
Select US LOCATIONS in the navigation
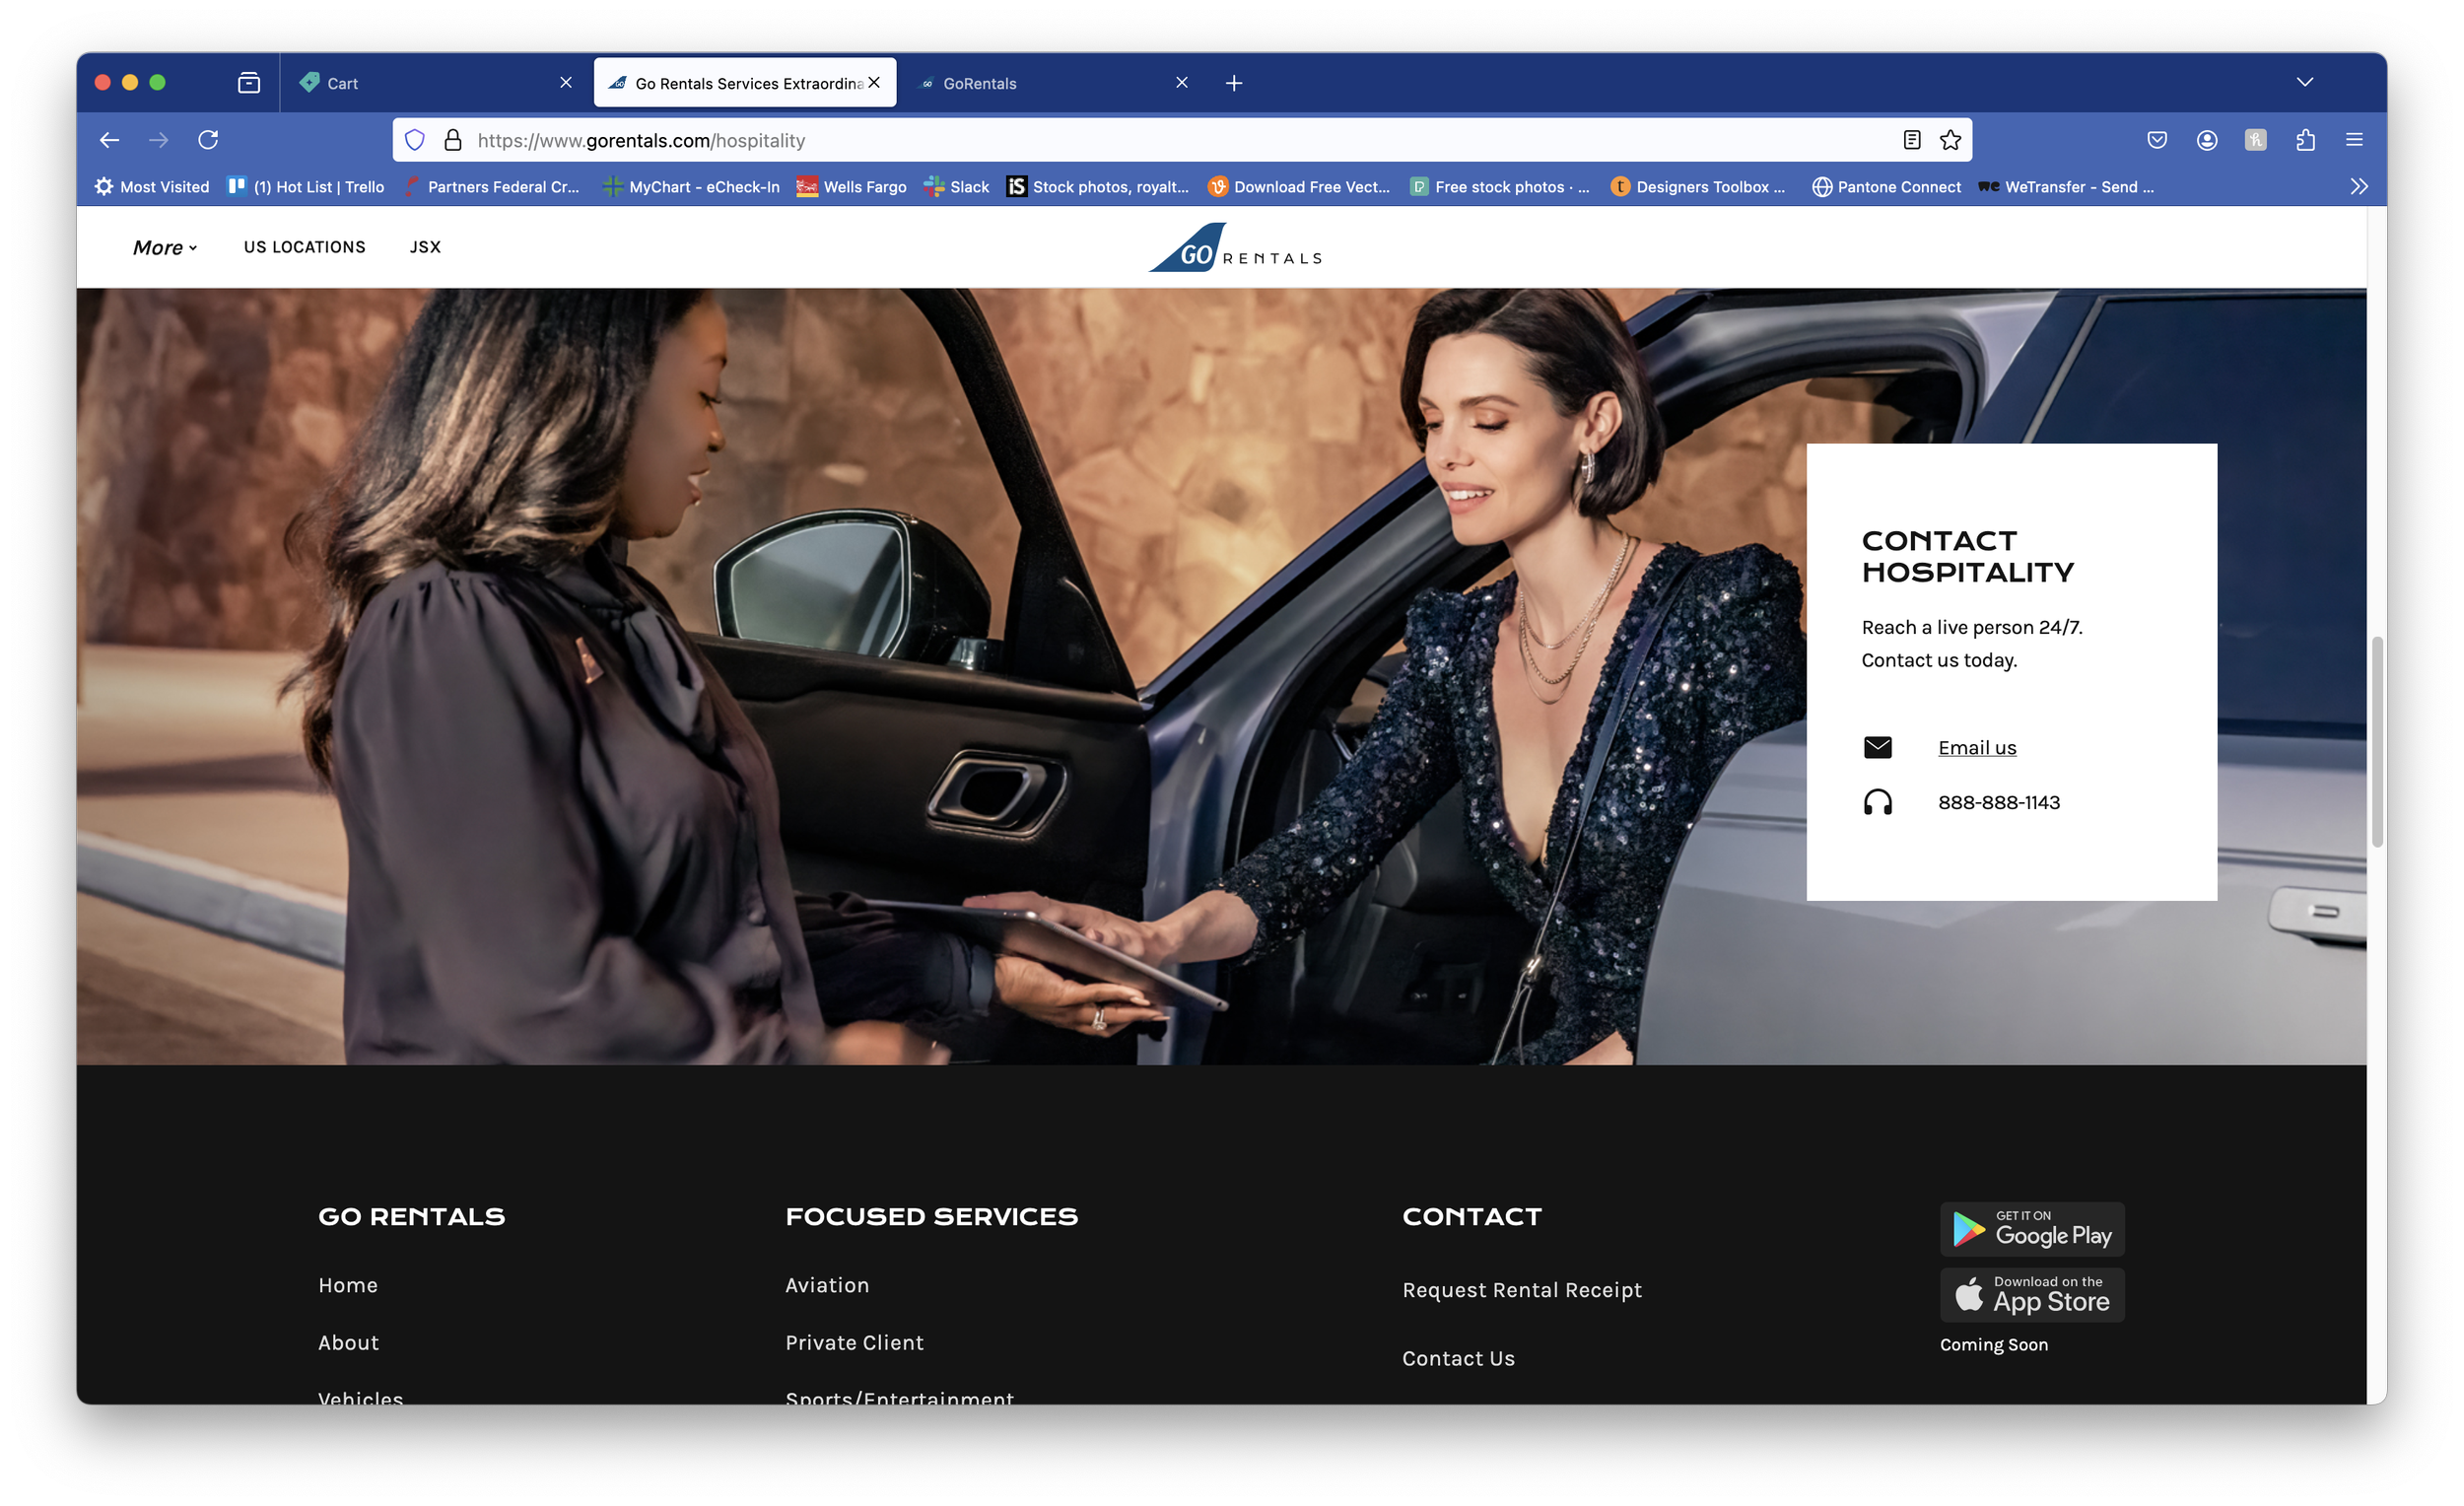click(x=304, y=247)
